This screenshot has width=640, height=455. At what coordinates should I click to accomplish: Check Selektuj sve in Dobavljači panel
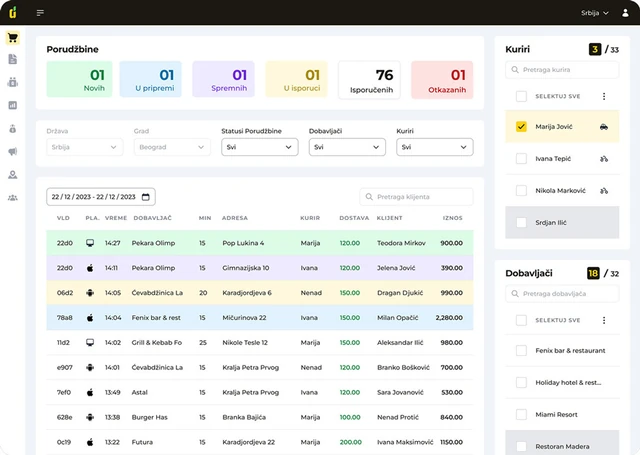tap(521, 320)
